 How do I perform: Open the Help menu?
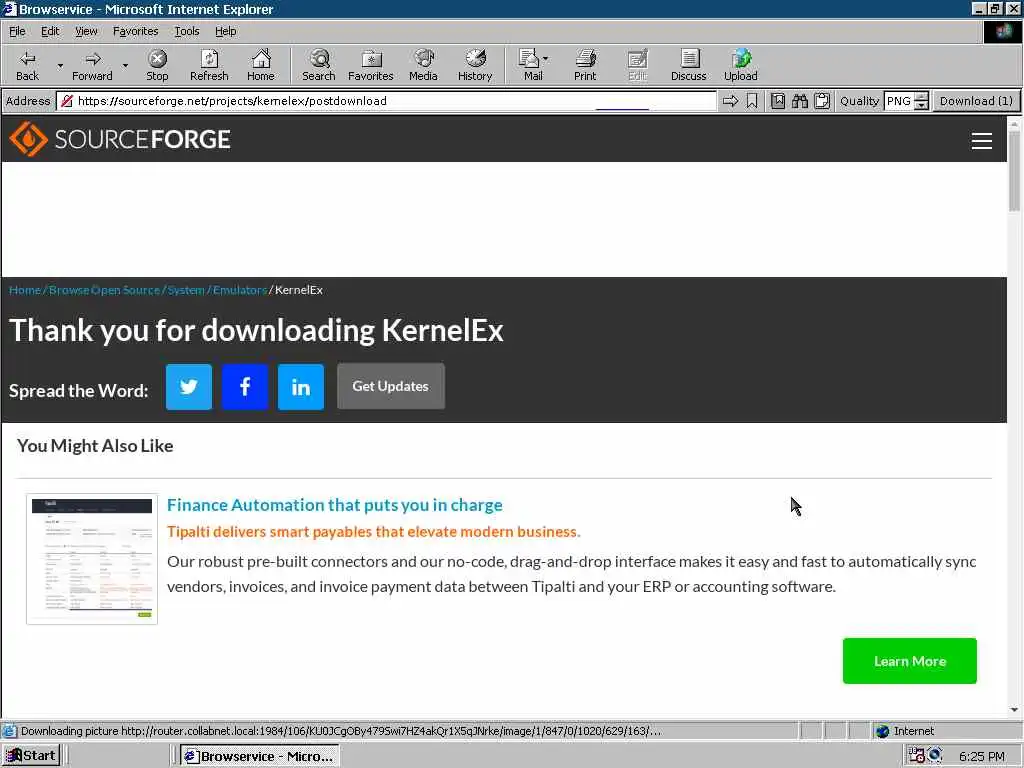tap(225, 31)
